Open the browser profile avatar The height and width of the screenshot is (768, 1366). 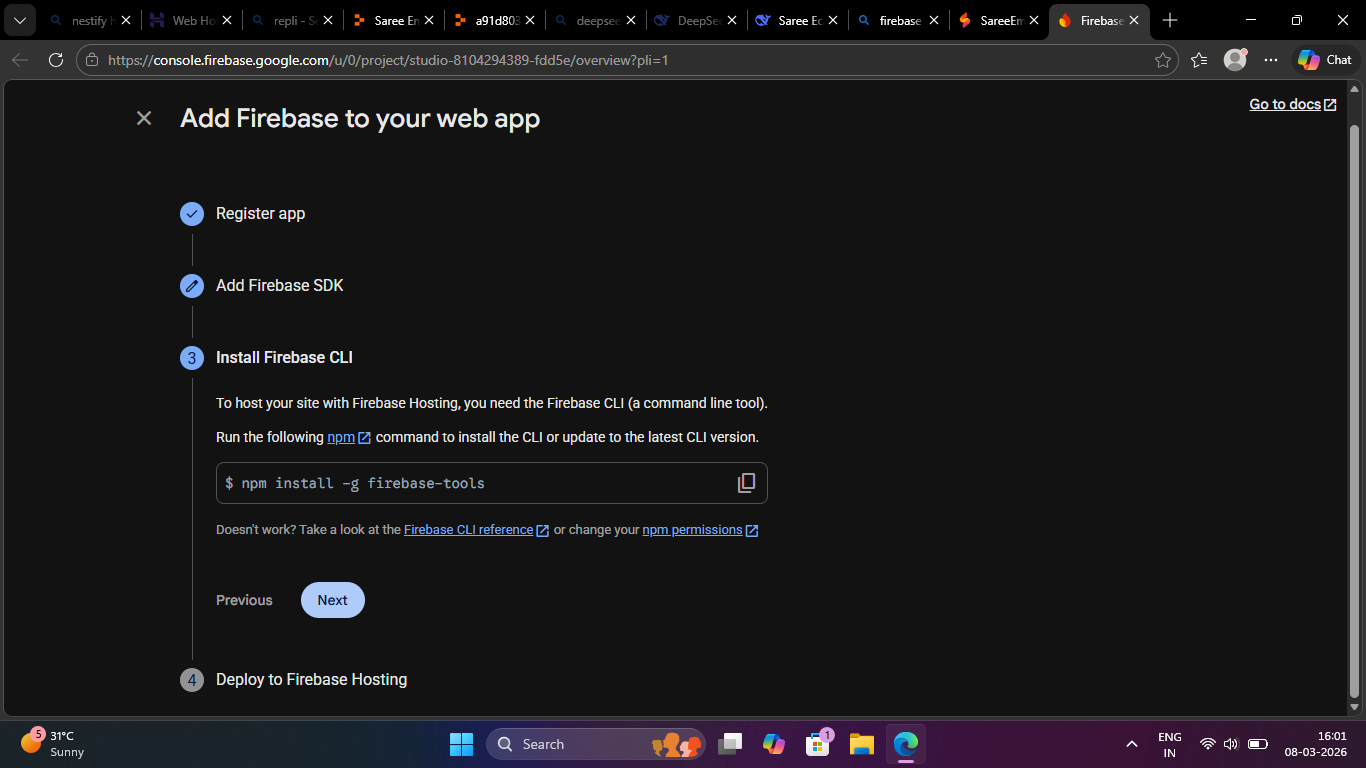1235,60
